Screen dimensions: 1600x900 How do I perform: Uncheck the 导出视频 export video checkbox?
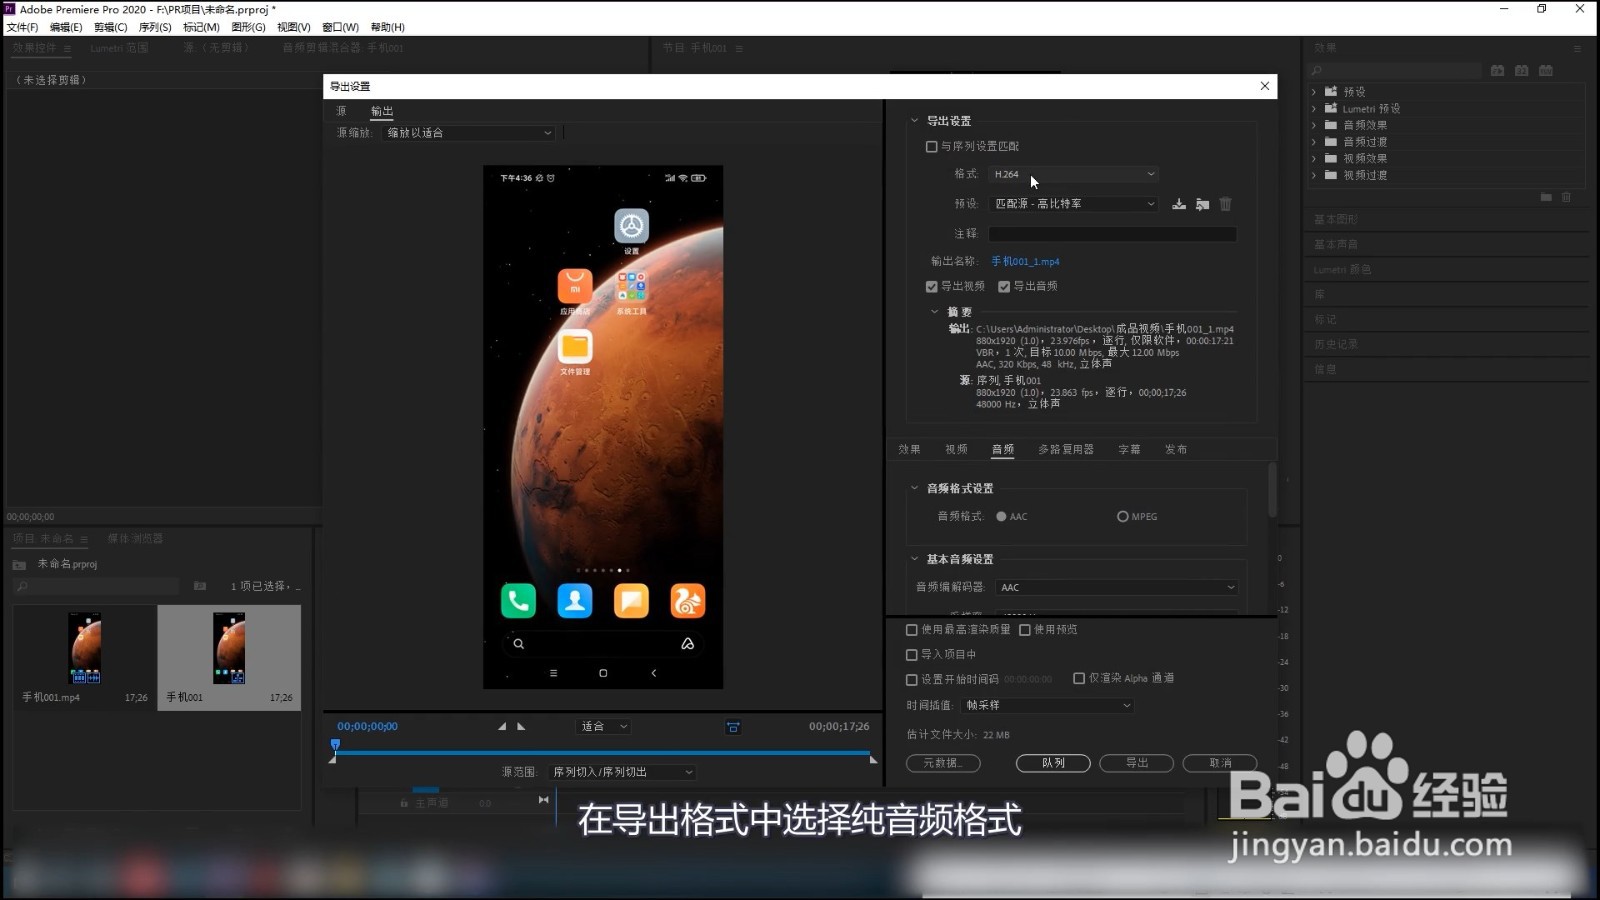[931, 286]
